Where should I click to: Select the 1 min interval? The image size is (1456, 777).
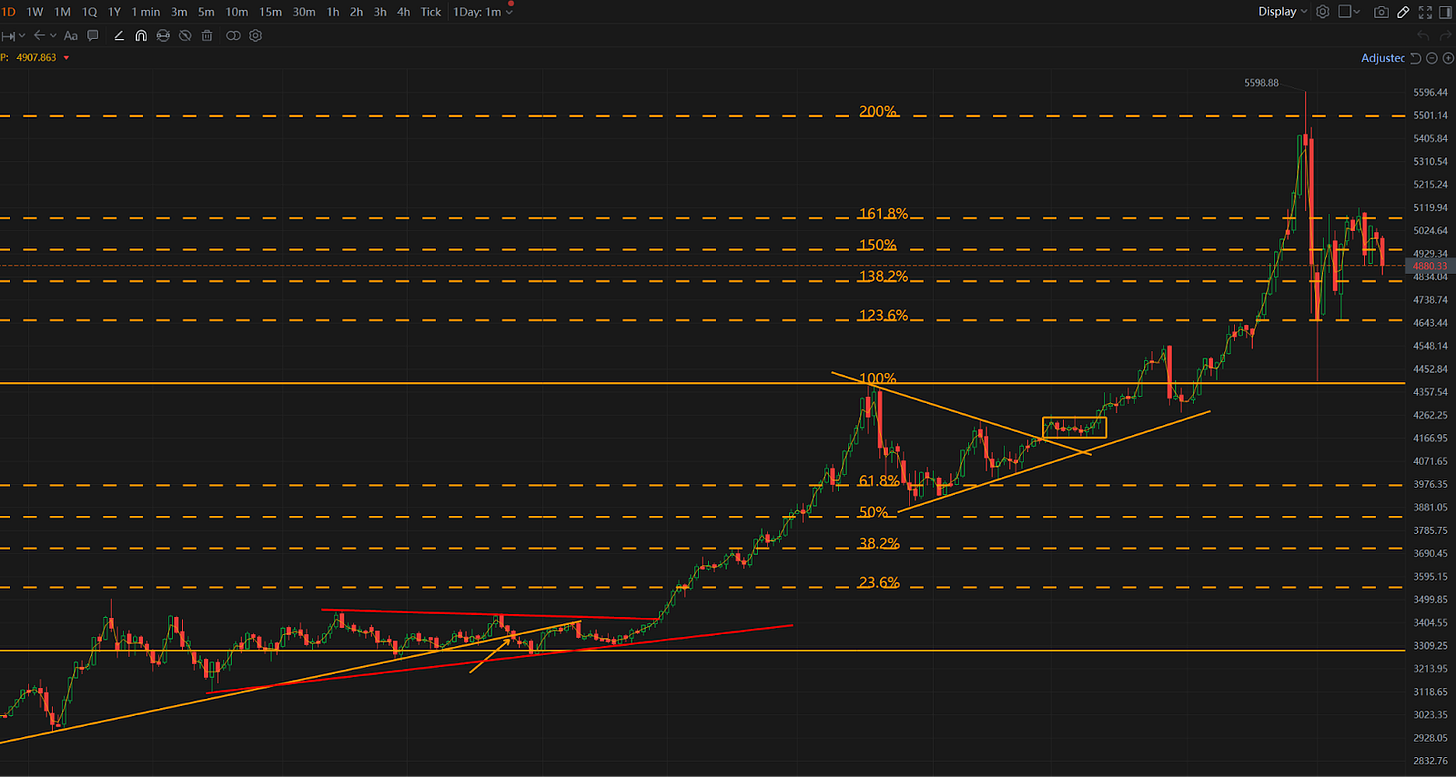pyautogui.click(x=146, y=12)
